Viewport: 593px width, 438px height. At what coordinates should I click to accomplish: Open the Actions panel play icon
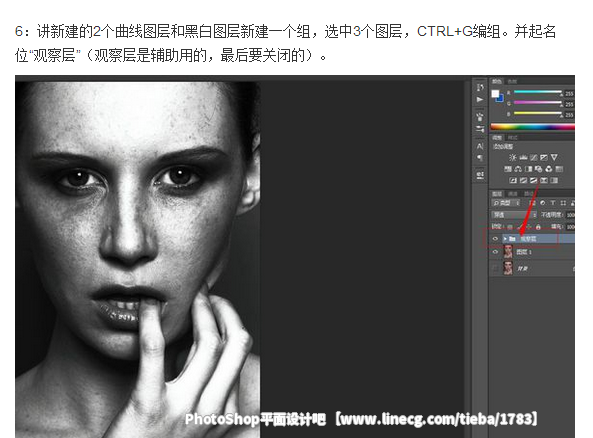click(480, 99)
